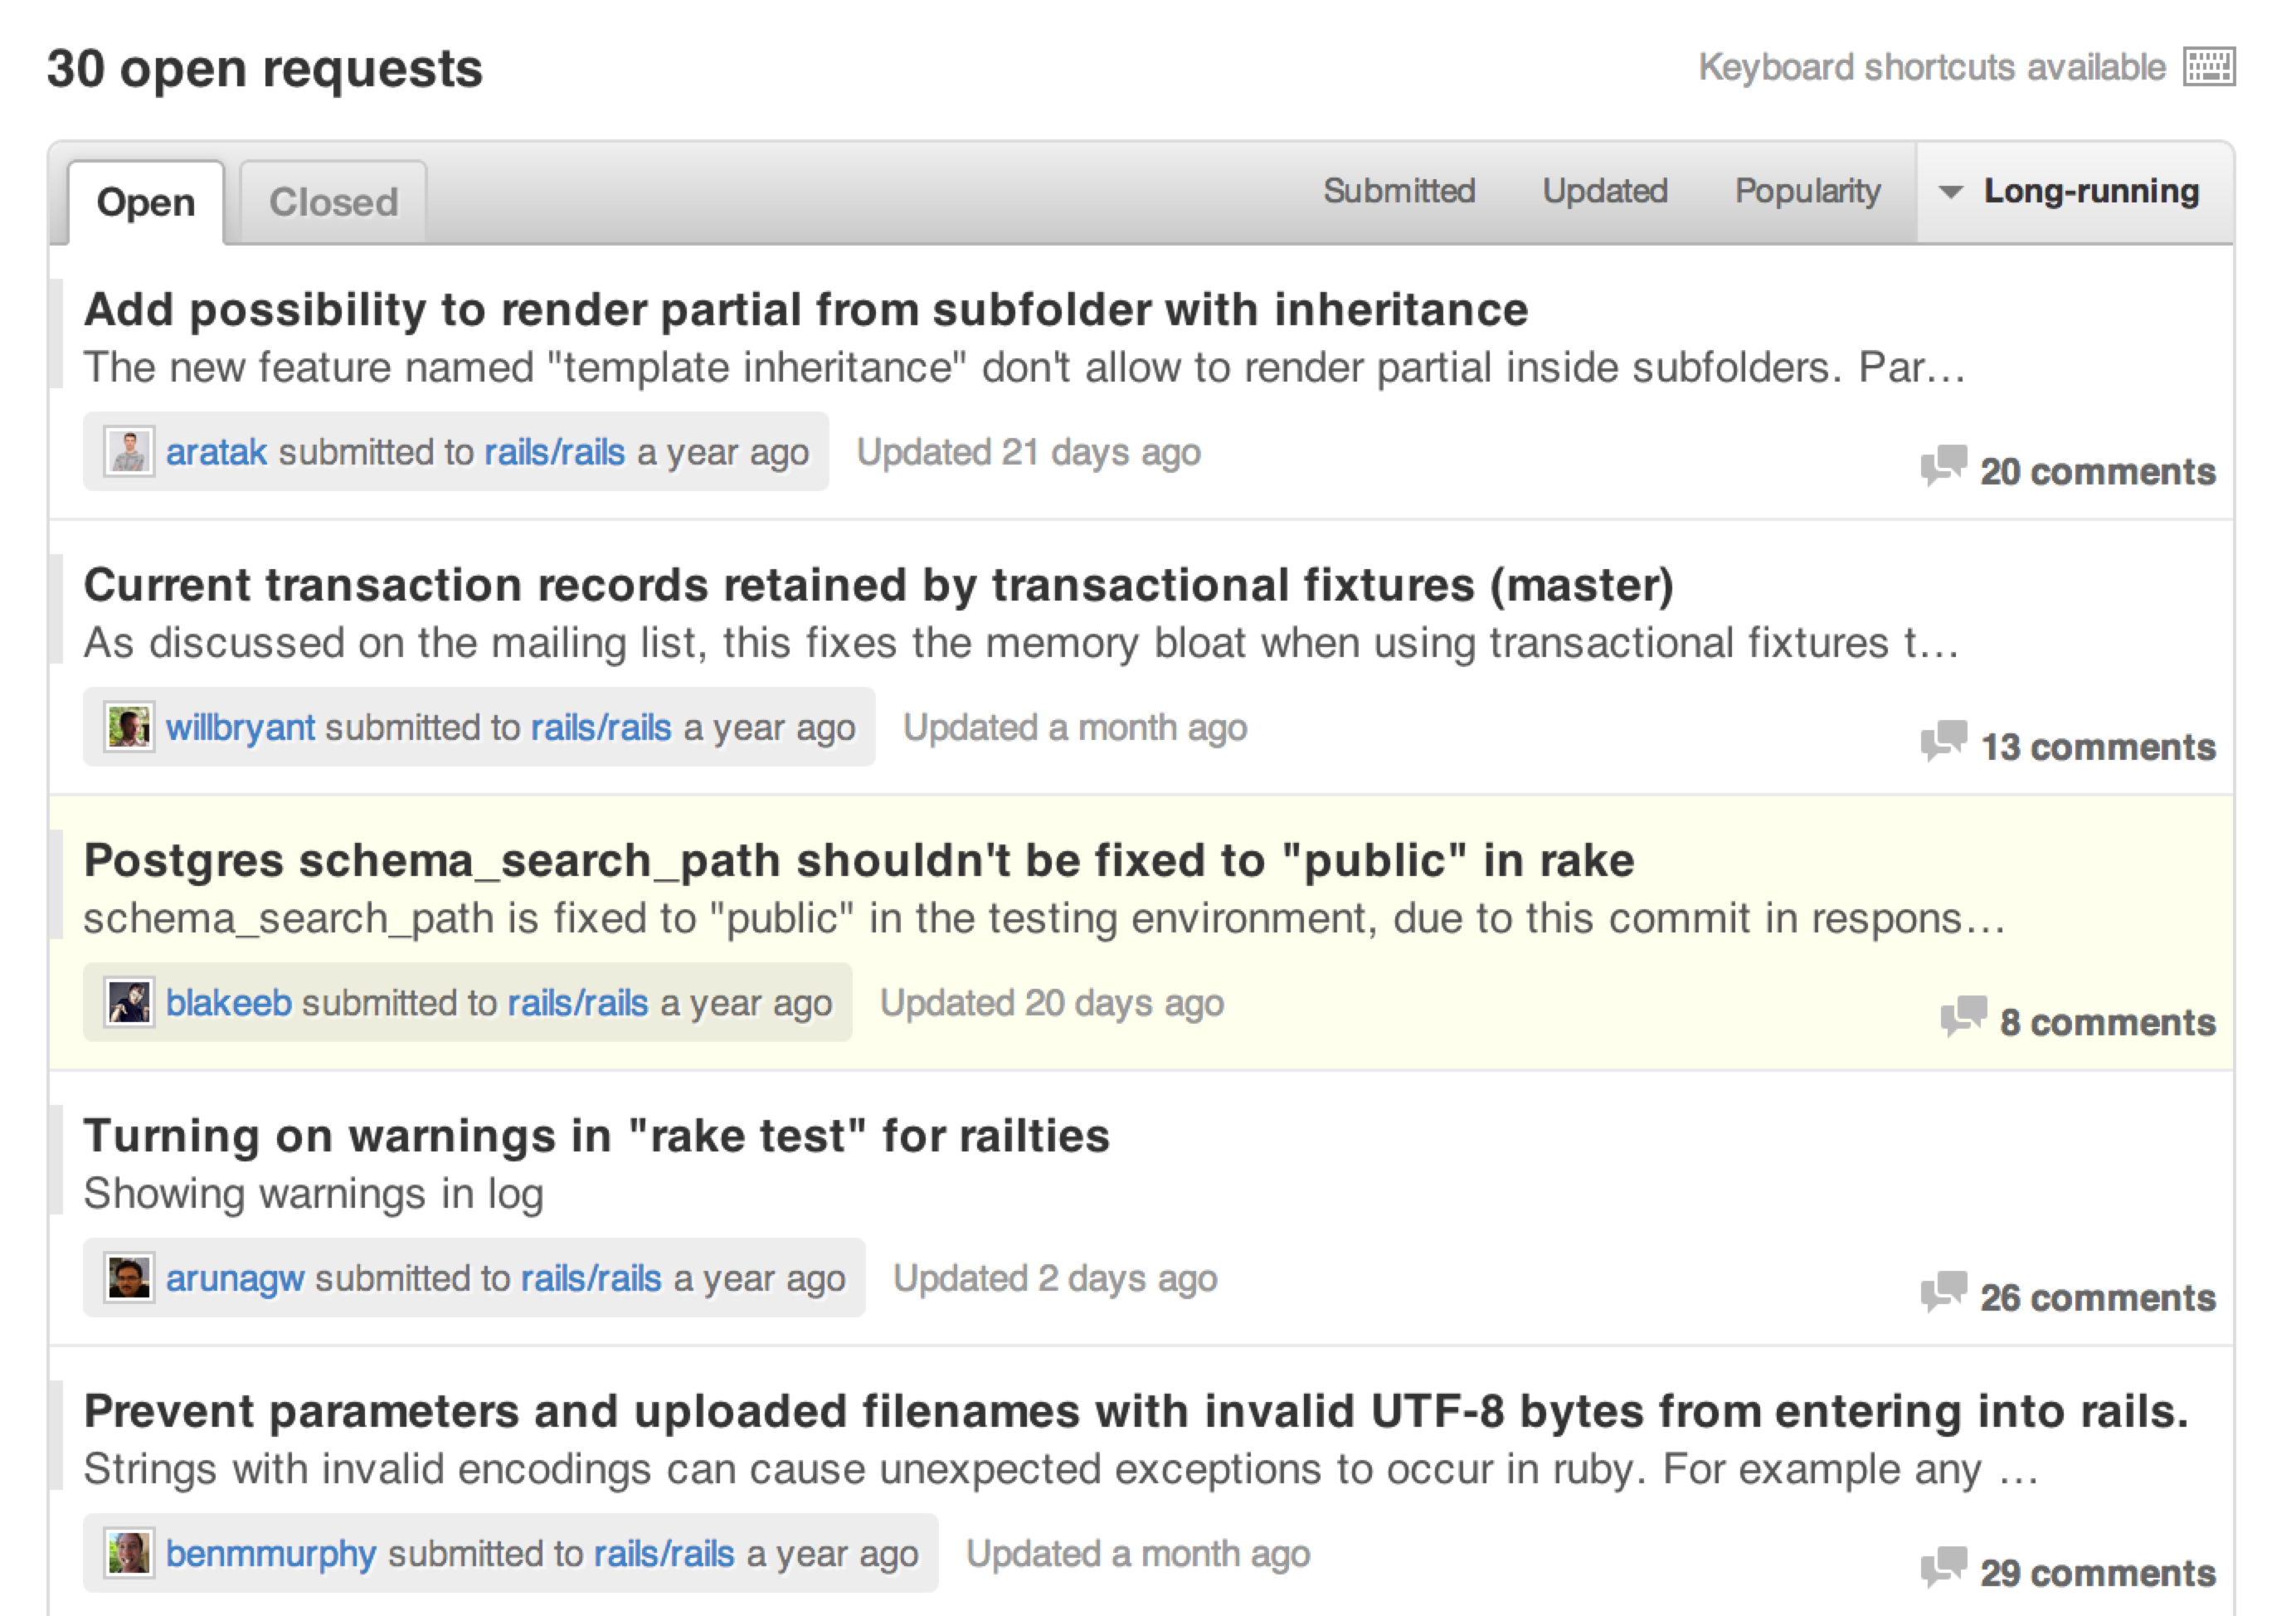This screenshot has width=2296, height=1616.
Task: Switch to the Closed tab
Action: point(333,202)
